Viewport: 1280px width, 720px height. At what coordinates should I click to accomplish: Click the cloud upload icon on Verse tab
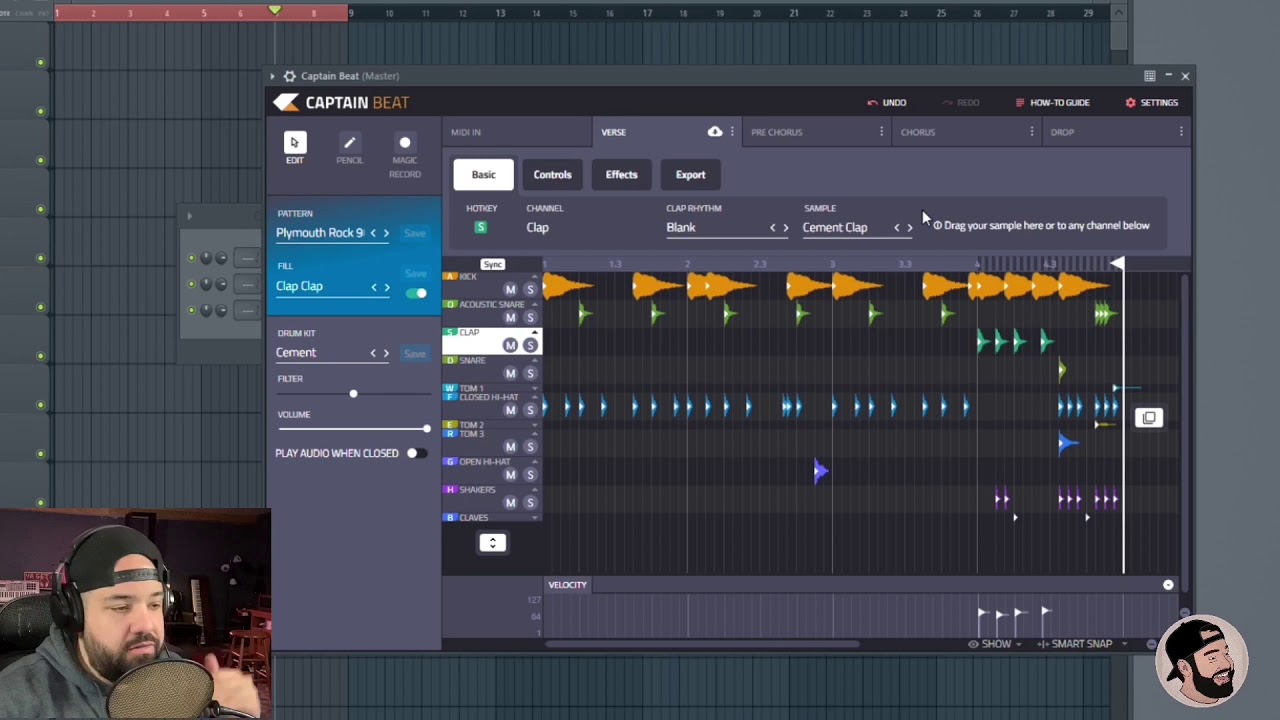click(x=714, y=131)
